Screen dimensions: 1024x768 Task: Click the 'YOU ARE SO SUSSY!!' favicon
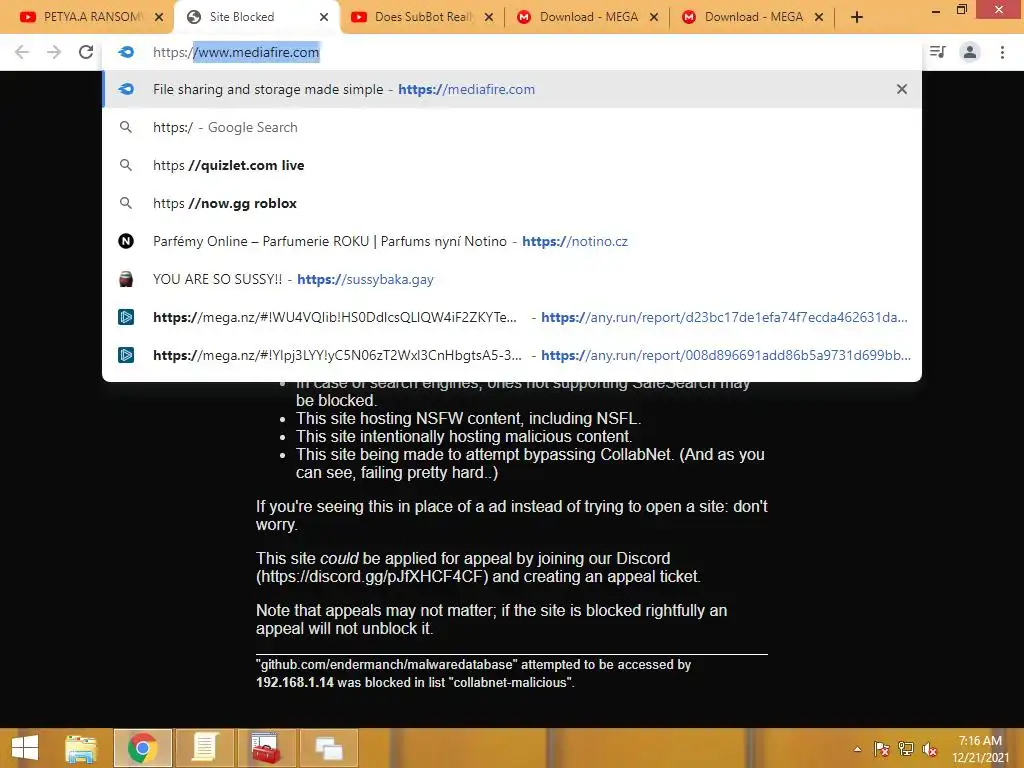126,279
